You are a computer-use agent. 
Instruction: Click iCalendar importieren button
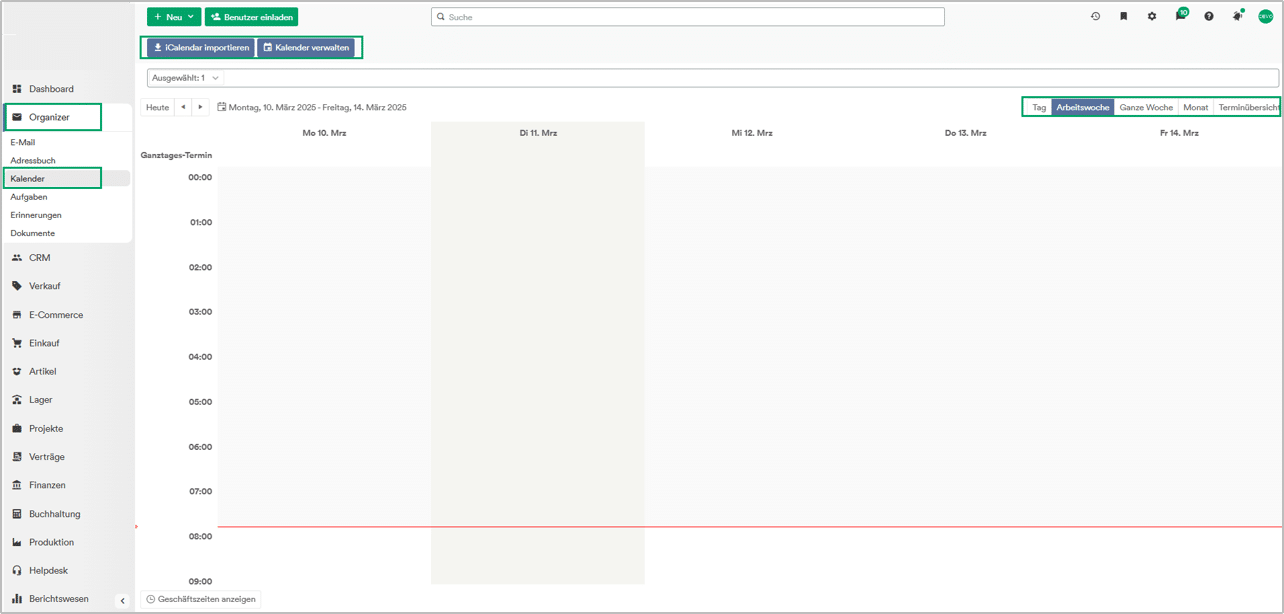pos(201,47)
